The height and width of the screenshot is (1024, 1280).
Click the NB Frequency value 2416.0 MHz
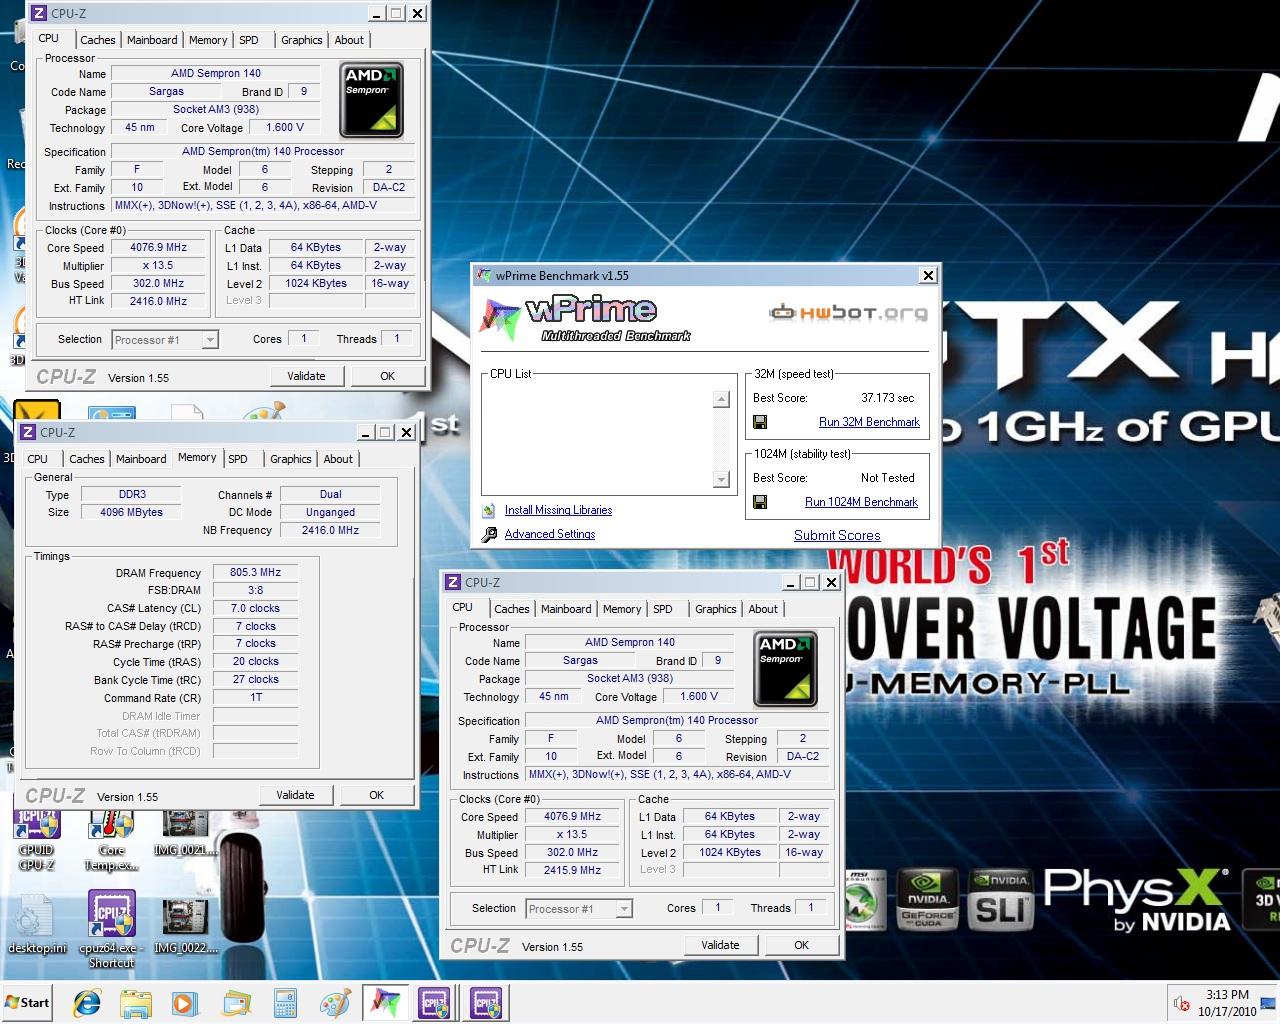click(330, 530)
